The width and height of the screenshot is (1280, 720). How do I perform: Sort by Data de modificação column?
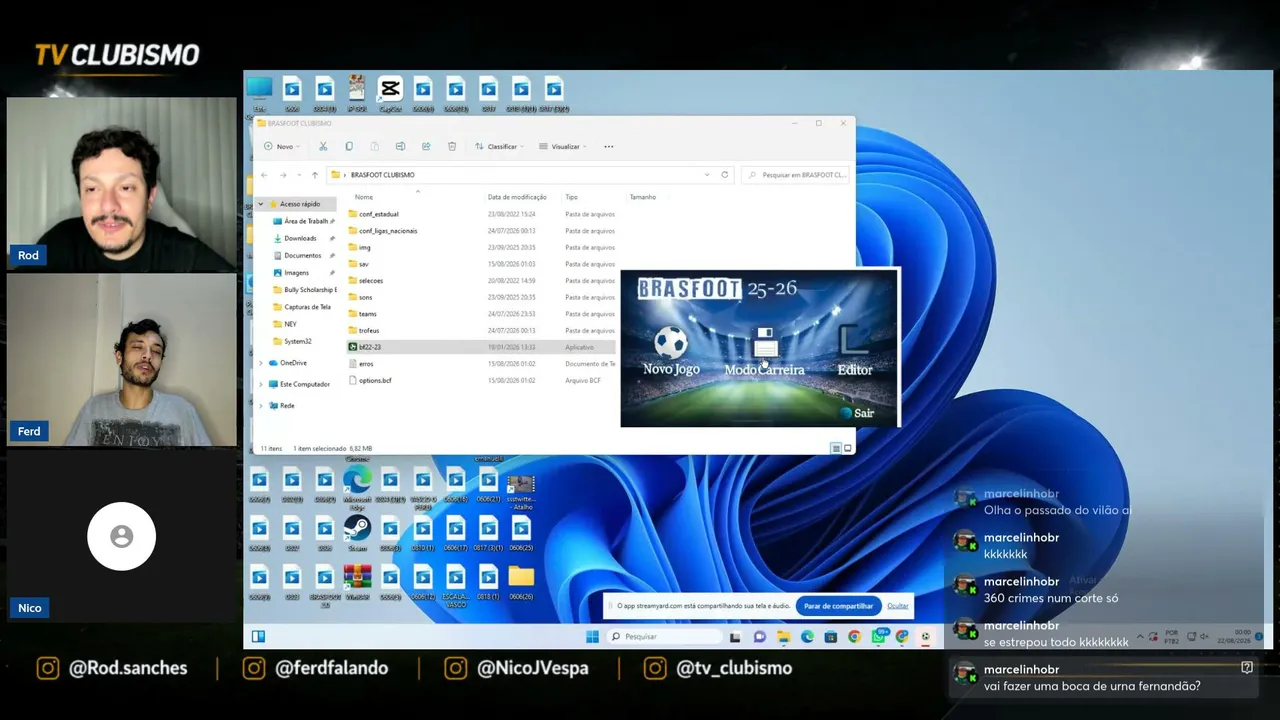click(x=517, y=197)
